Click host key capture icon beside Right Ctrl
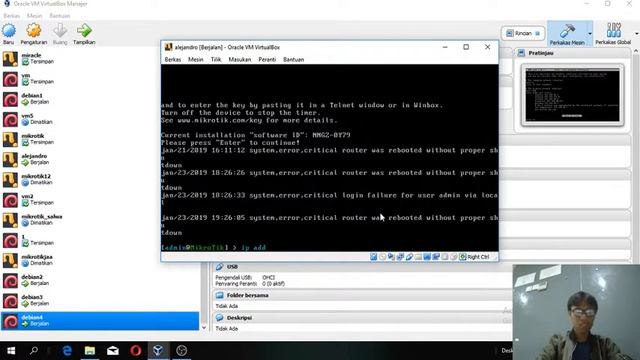The width and height of the screenshot is (640, 360). (463, 257)
